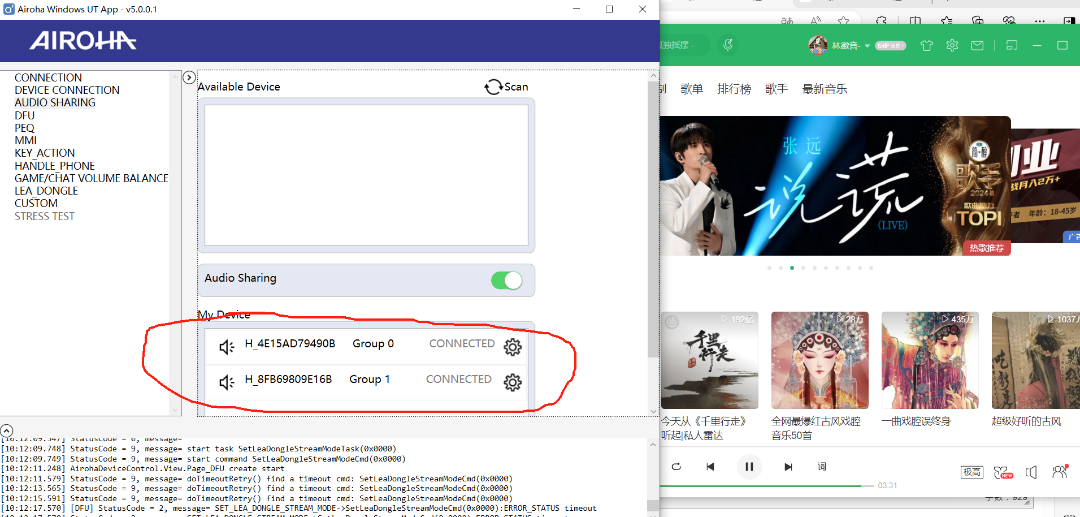This screenshot has height=517, width=1080.
Task: Click the Group 1 label
Action: pos(370,379)
